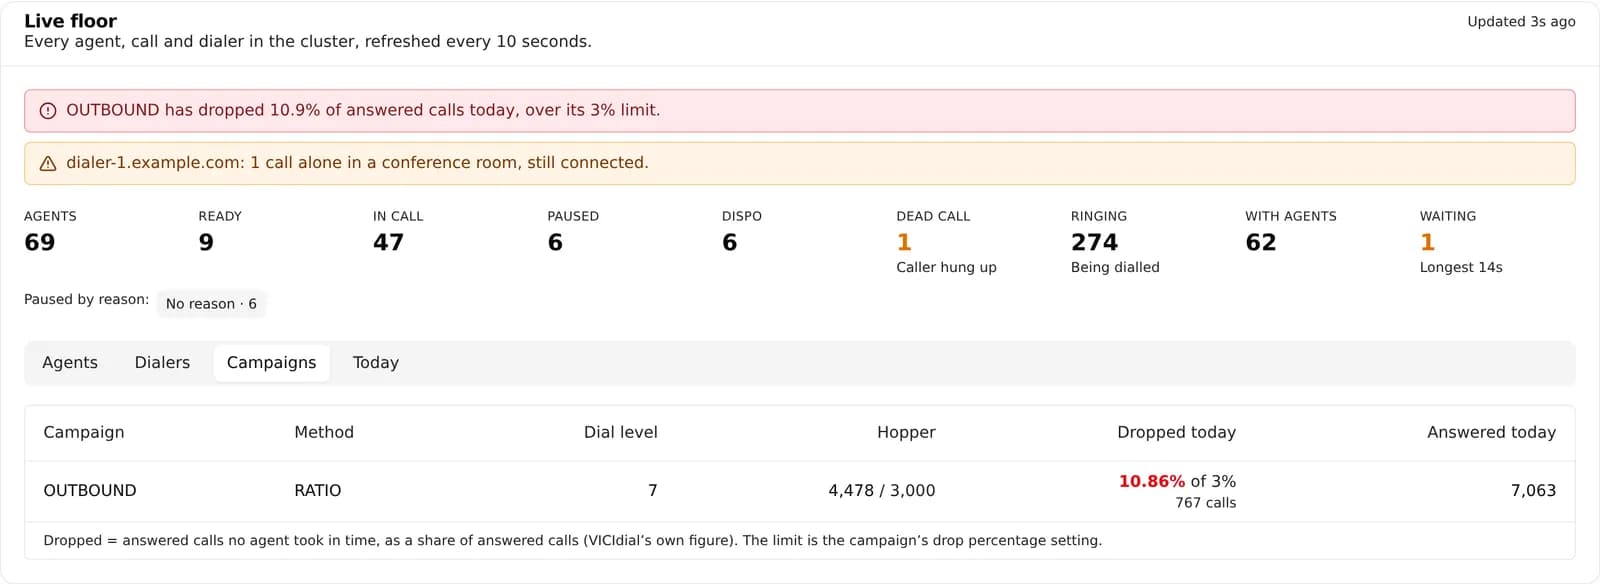Click the OUTBOUND campaign name cell
Image resolution: width=1600 pixels, height=584 pixels.
(90, 491)
